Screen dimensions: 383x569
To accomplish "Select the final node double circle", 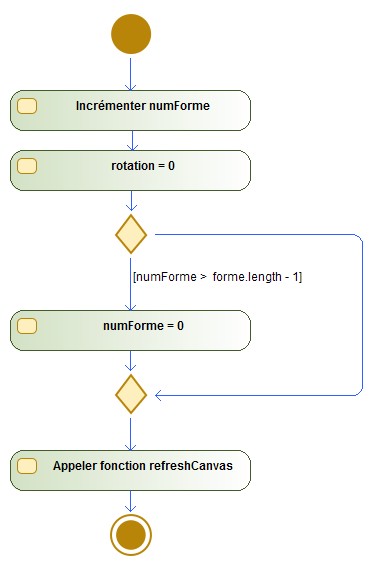I will point(131,535).
